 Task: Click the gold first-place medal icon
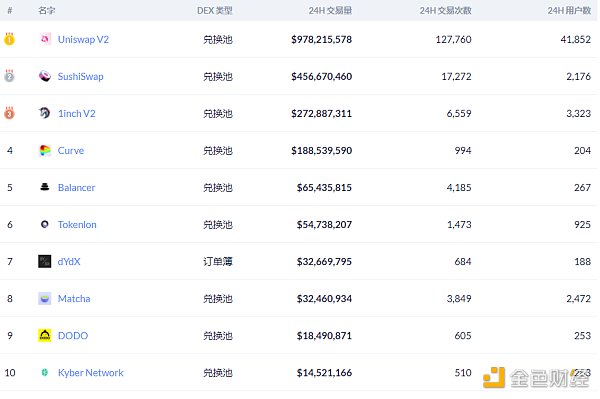tap(10, 39)
